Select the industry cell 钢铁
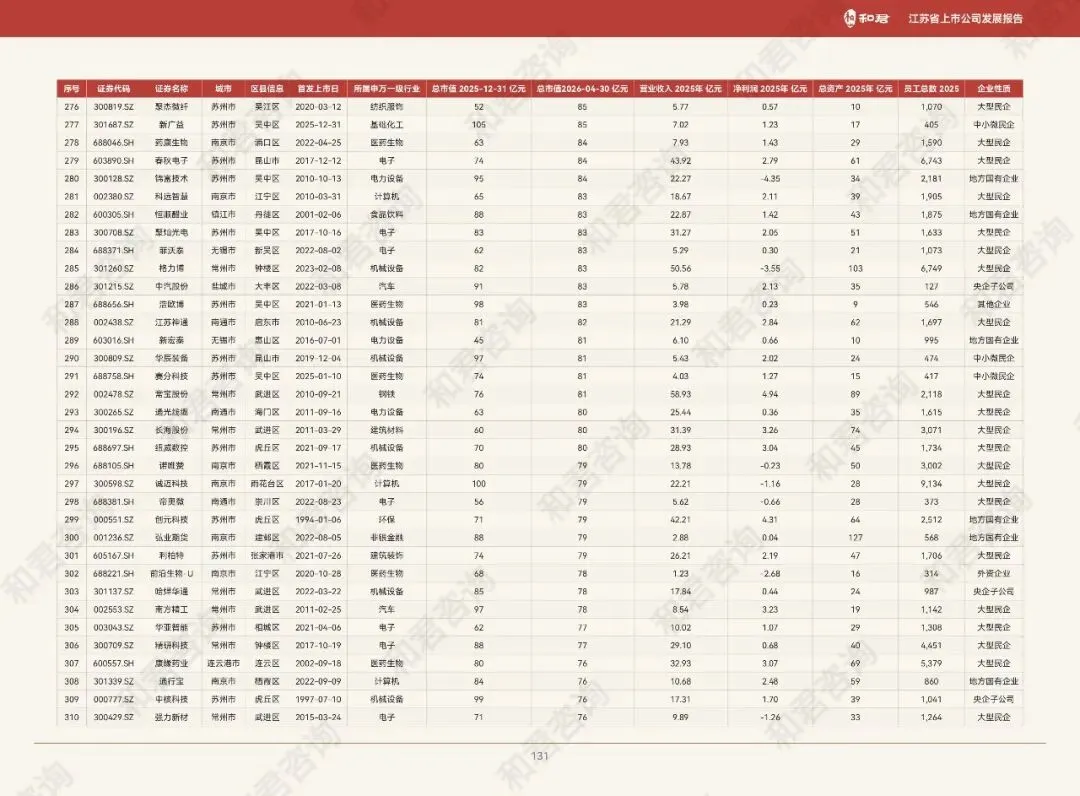This screenshot has height=796, width=1080. tap(386, 394)
